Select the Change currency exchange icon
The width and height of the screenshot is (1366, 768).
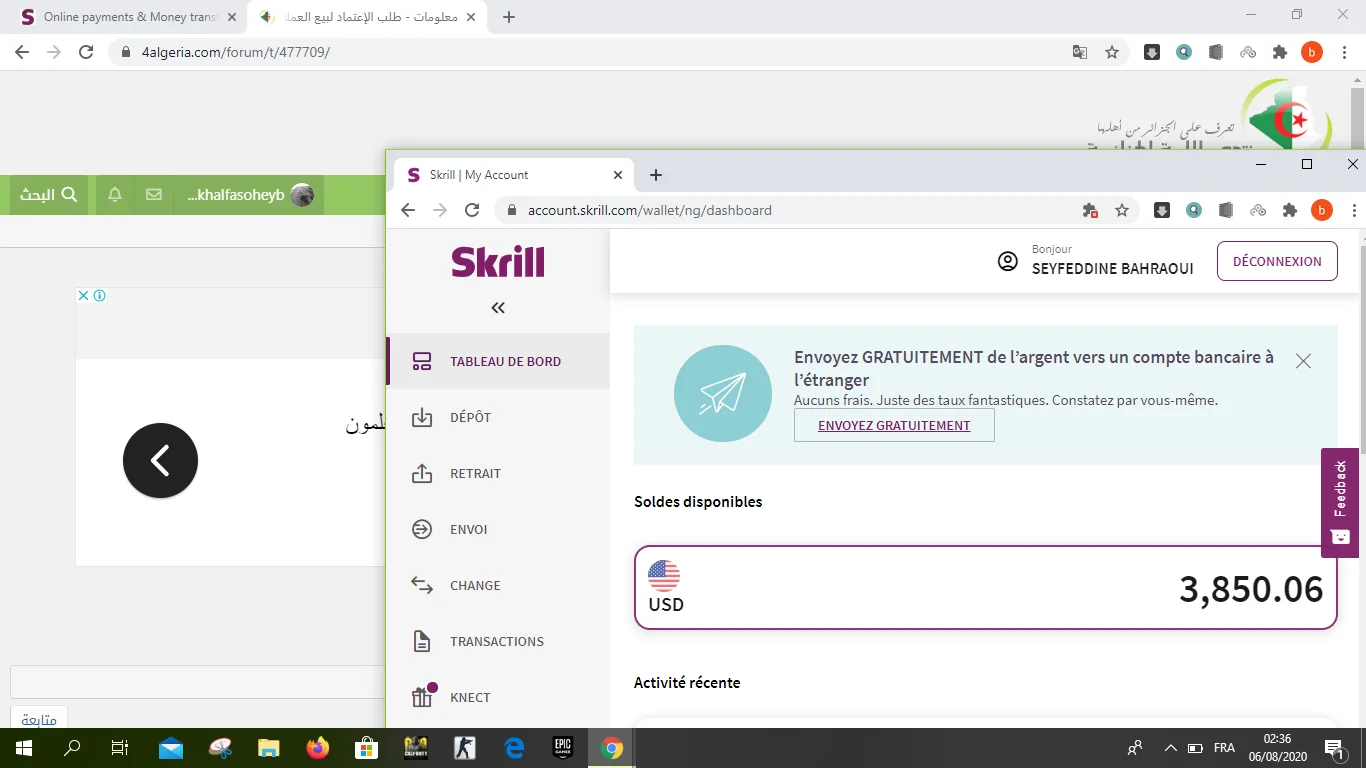(x=422, y=586)
